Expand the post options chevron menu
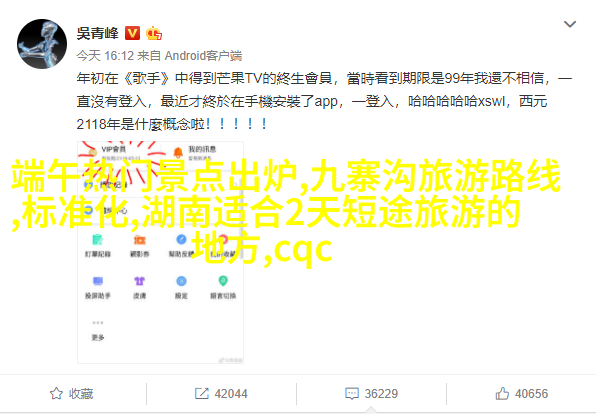This screenshot has height=414, width=596. coord(570,24)
